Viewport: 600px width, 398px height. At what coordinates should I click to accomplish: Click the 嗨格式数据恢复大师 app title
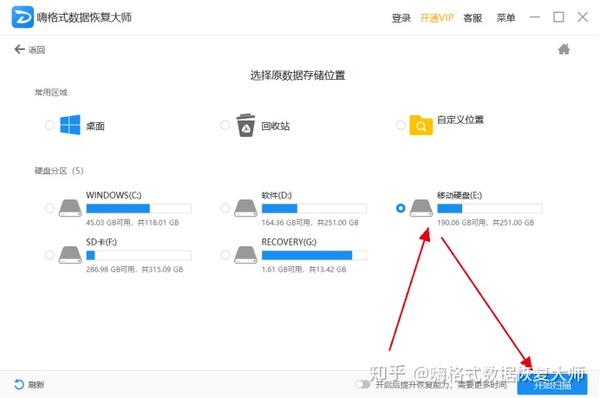[84, 17]
